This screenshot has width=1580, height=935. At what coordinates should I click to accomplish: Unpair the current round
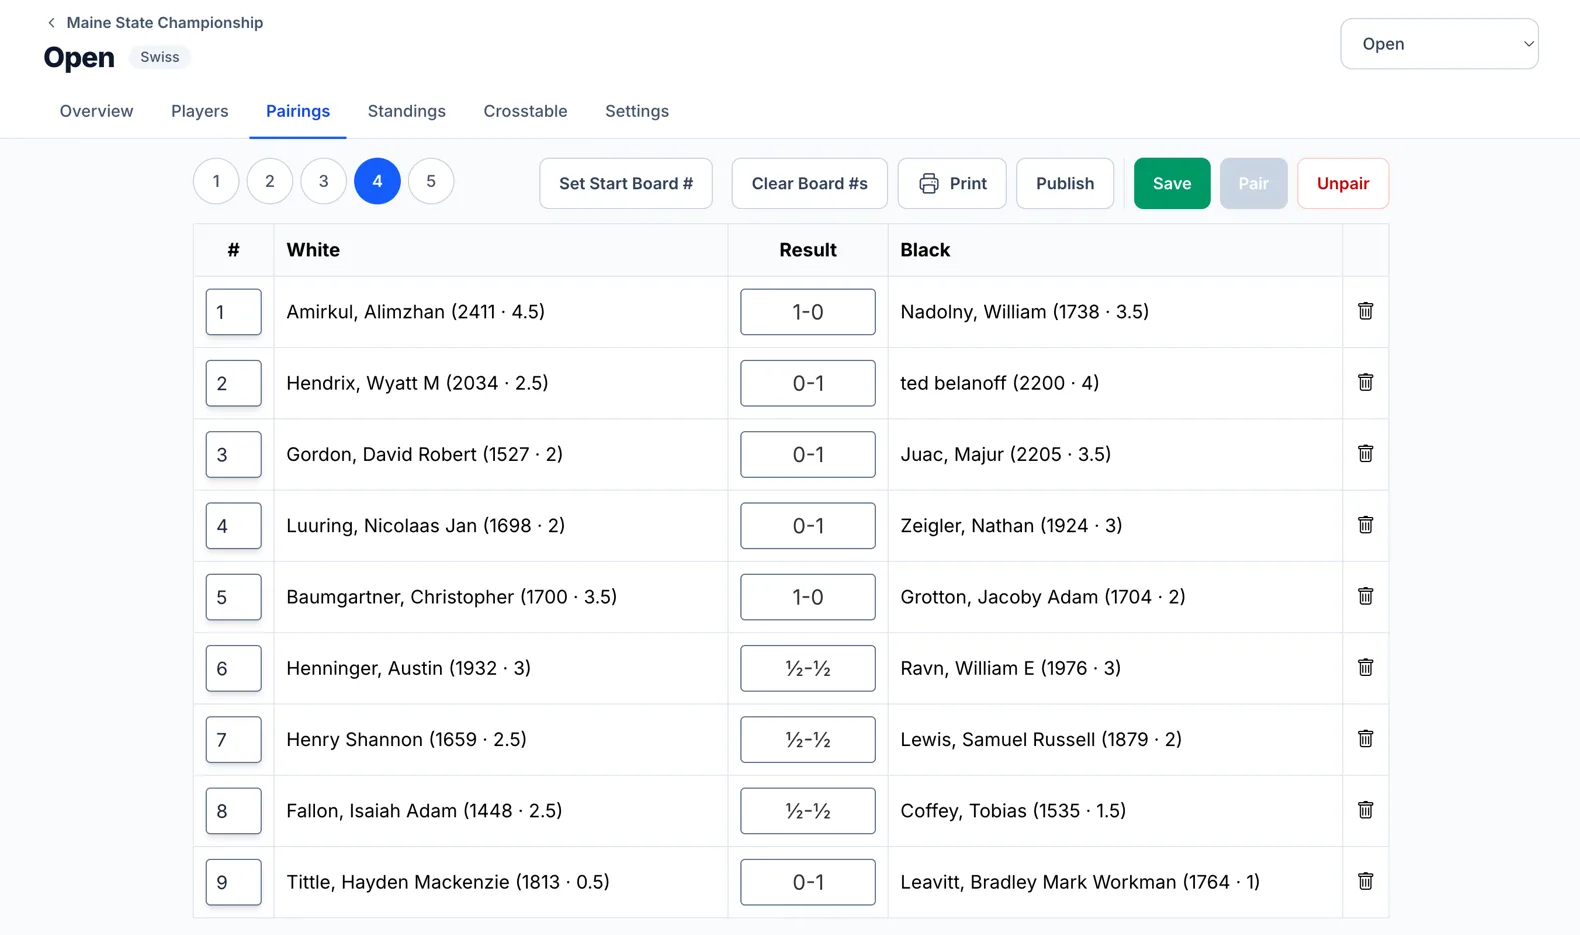[1343, 183]
